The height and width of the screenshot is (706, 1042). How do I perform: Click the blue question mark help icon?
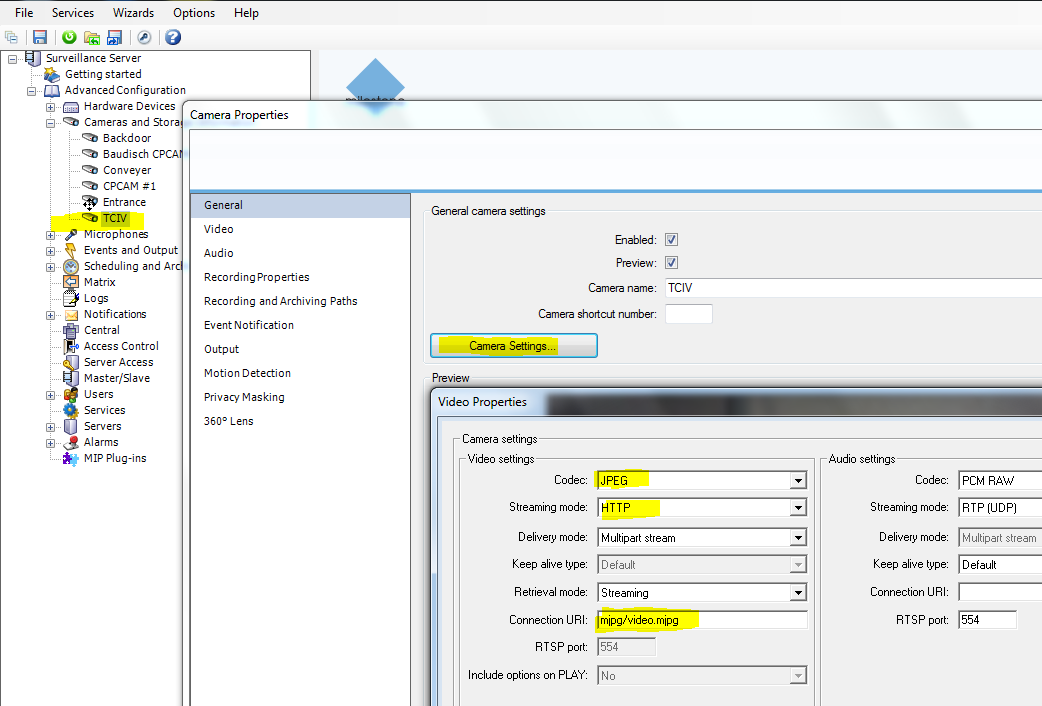point(173,37)
